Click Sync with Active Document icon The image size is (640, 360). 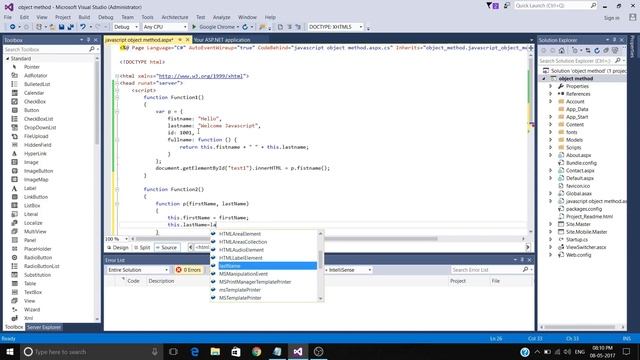tap(588, 51)
